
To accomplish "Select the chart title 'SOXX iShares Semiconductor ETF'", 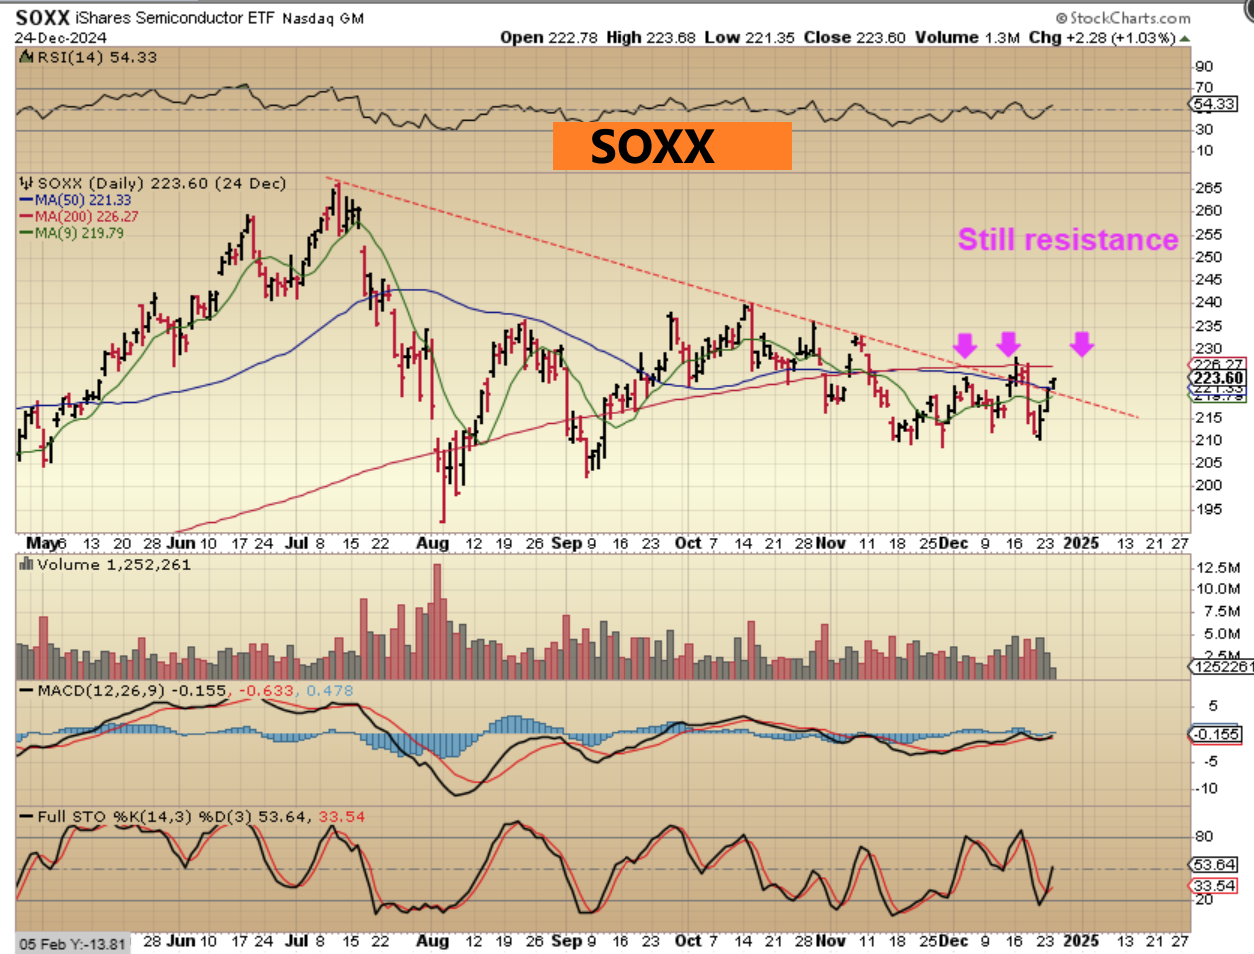I will pyautogui.click(x=146, y=18).
